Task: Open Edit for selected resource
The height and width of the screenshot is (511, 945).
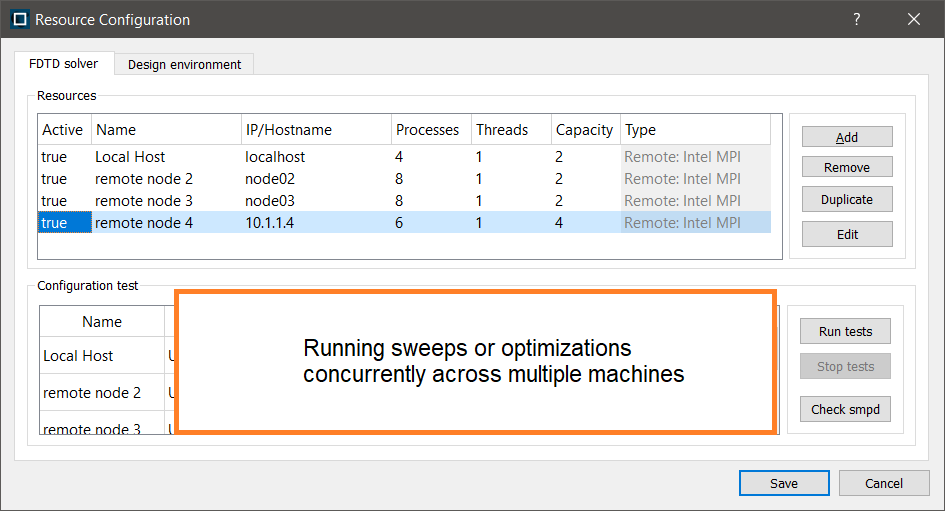Action: point(846,234)
